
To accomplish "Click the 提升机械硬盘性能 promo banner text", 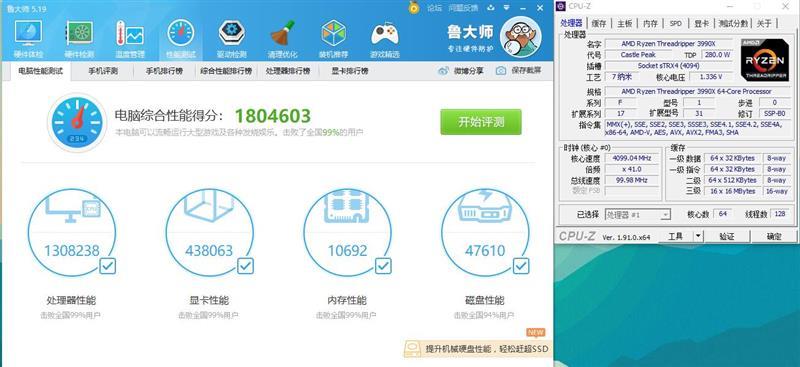I will tap(487, 349).
